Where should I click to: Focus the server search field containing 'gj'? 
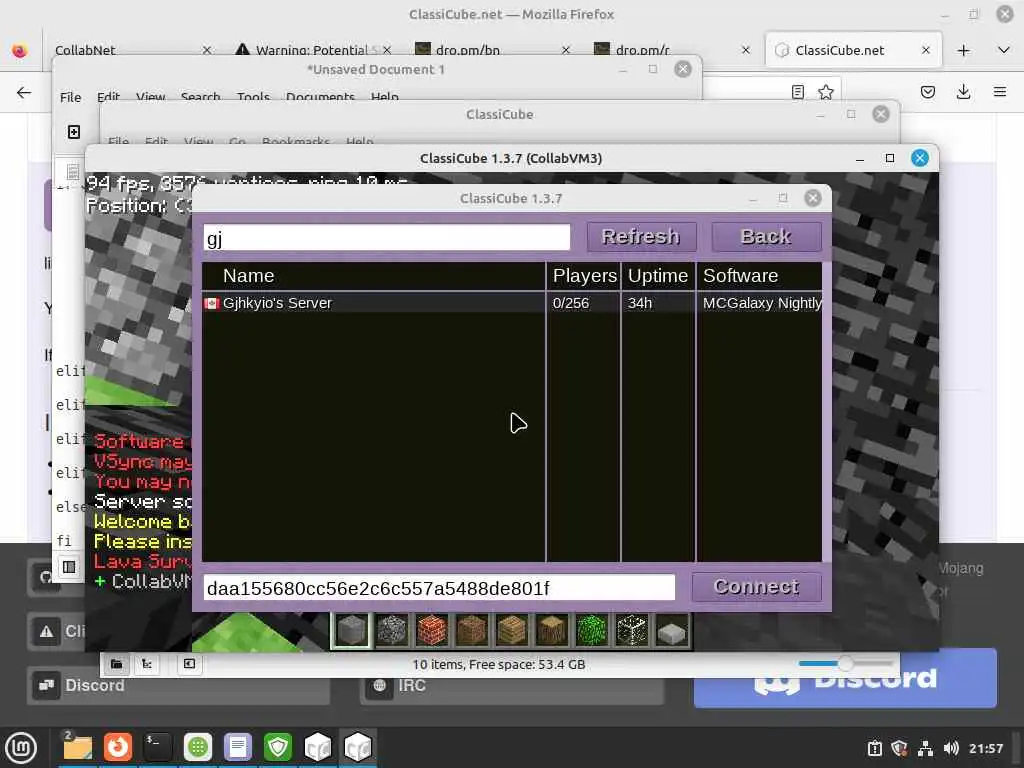(387, 238)
